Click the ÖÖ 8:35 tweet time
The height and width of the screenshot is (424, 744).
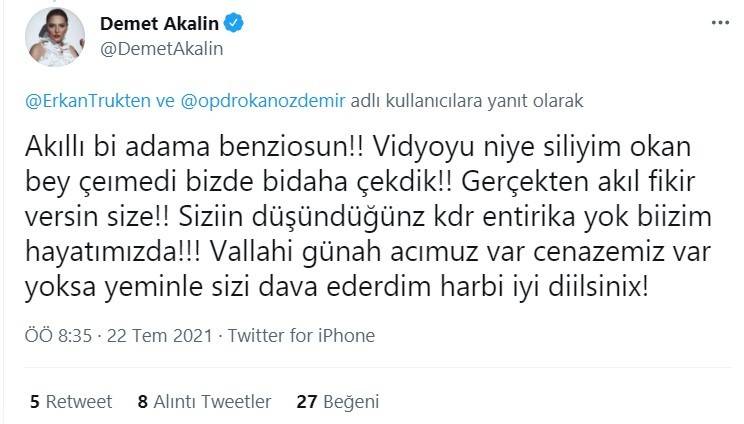[58, 336]
